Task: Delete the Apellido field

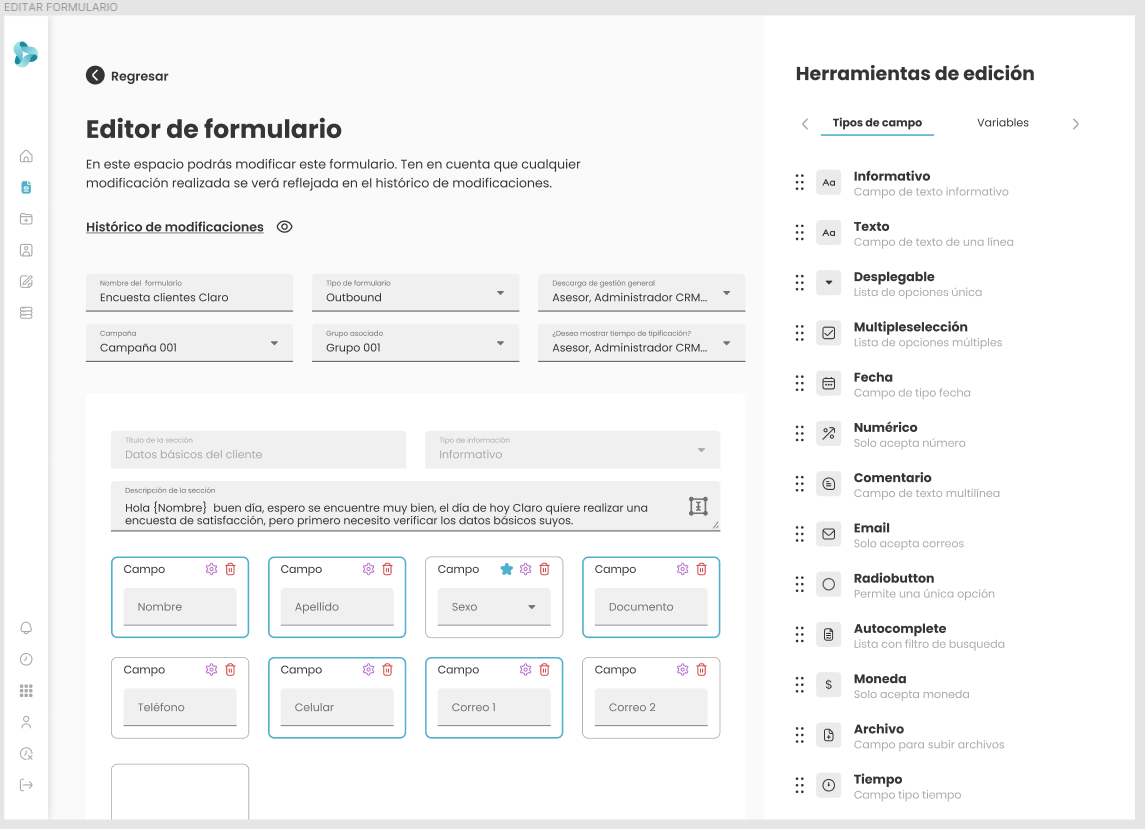Action: coord(388,569)
